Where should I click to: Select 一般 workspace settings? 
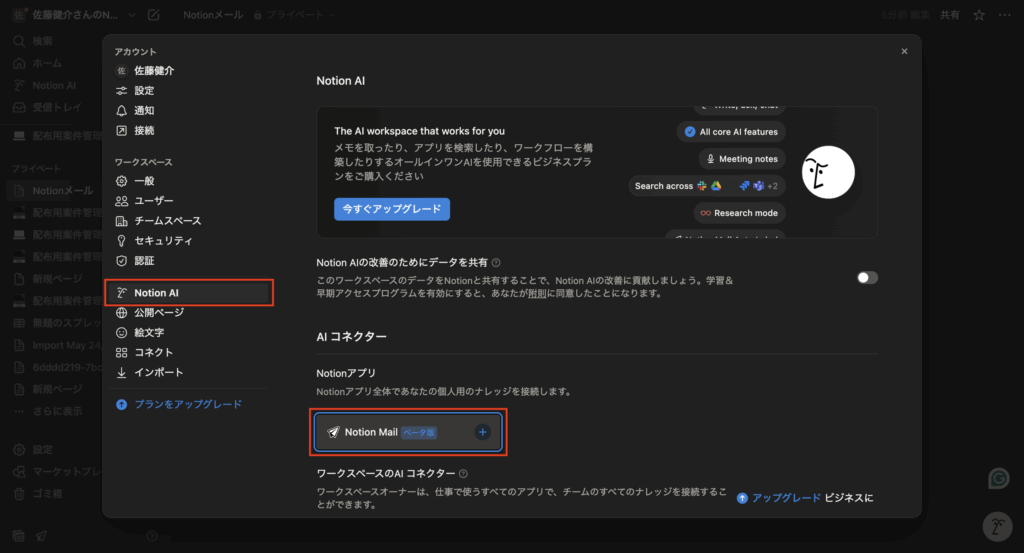pyautogui.click(x=144, y=181)
